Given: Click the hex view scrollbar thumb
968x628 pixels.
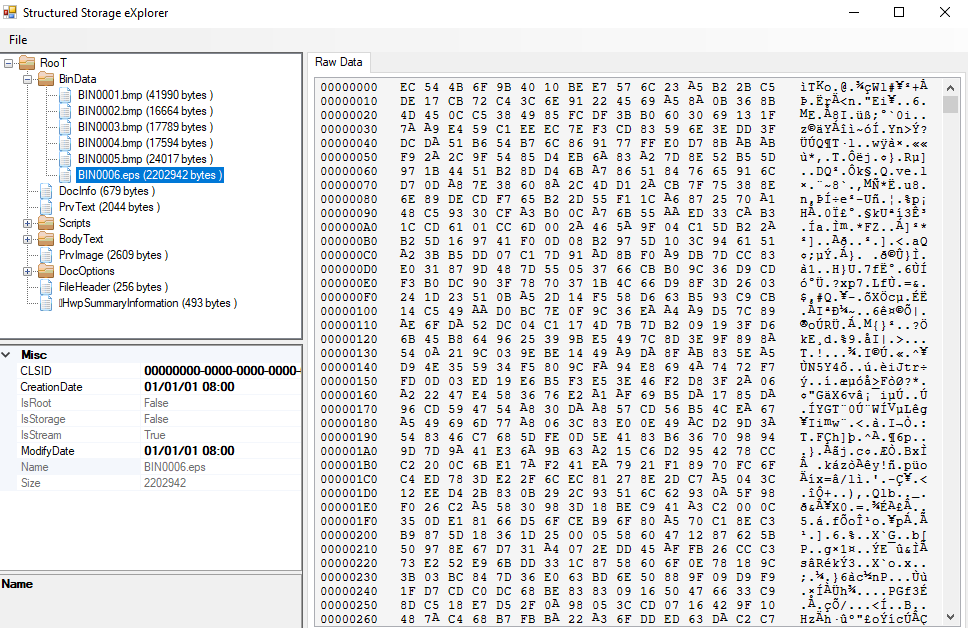Looking at the screenshot, I should click(950, 104).
